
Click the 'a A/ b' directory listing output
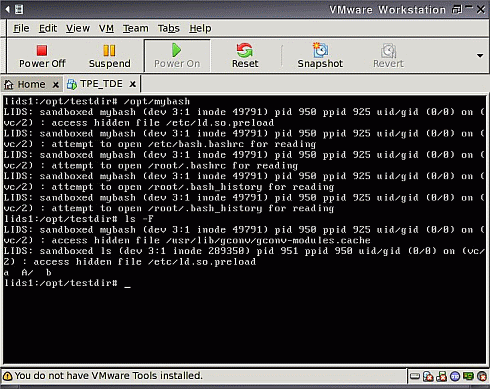coord(28,272)
